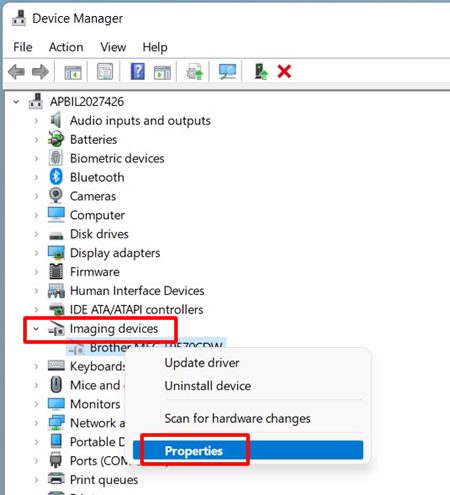Select Uninstall device from context menu
This screenshot has height=495, width=450.
click(x=208, y=386)
